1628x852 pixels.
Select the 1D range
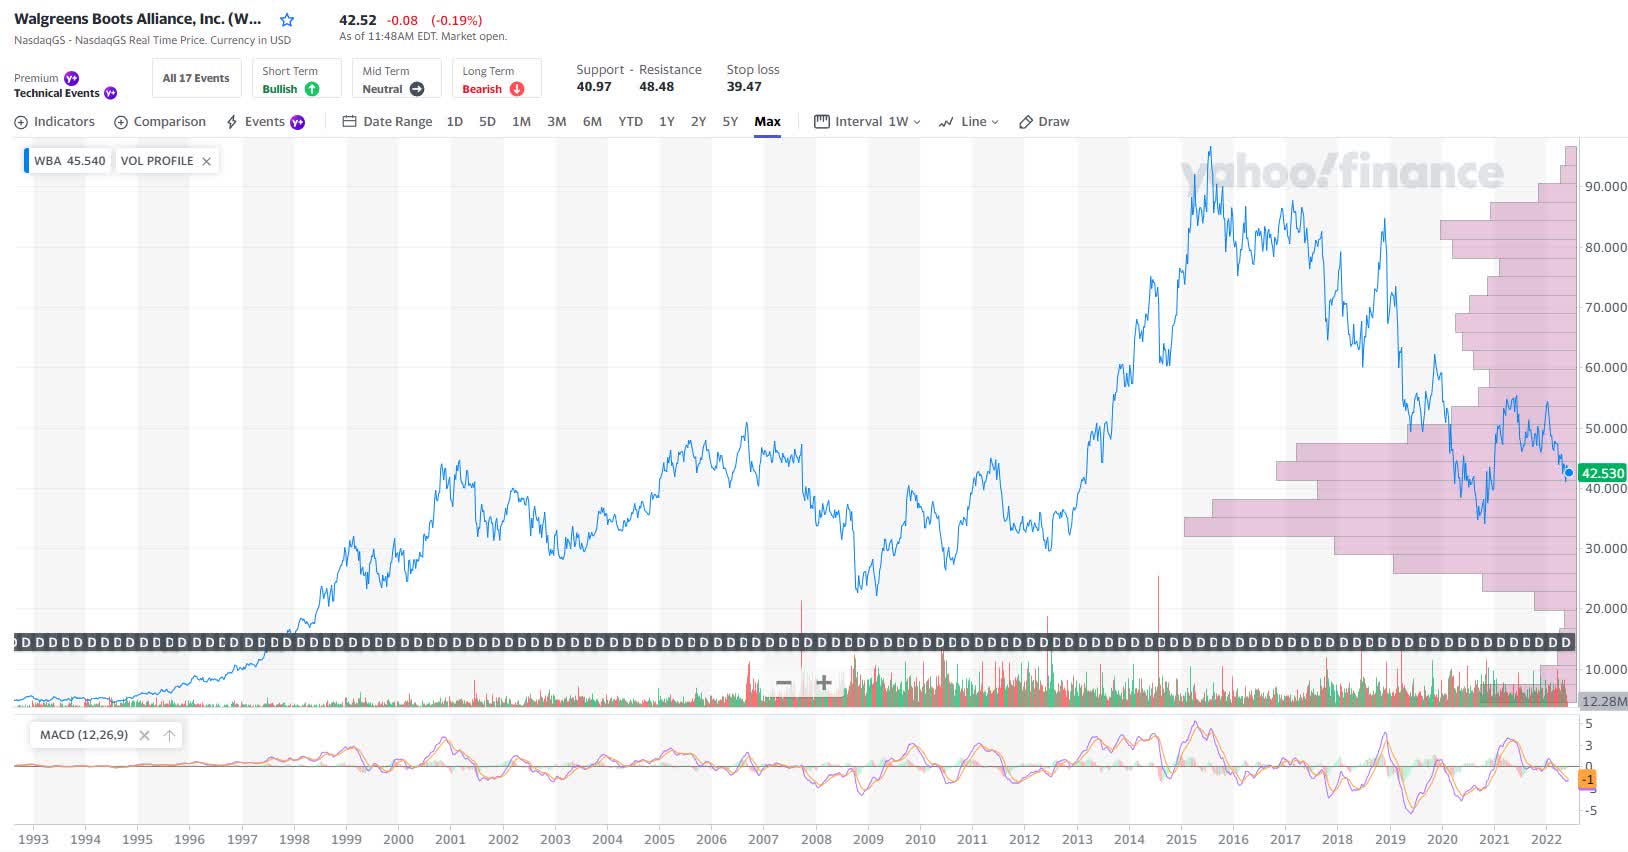[454, 122]
